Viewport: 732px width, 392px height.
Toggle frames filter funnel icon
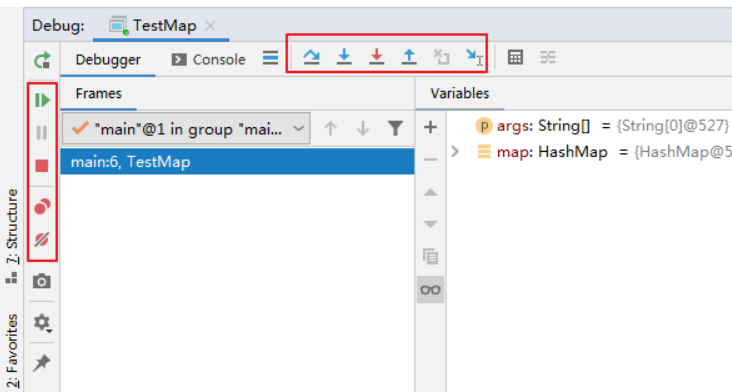(395, 128)
